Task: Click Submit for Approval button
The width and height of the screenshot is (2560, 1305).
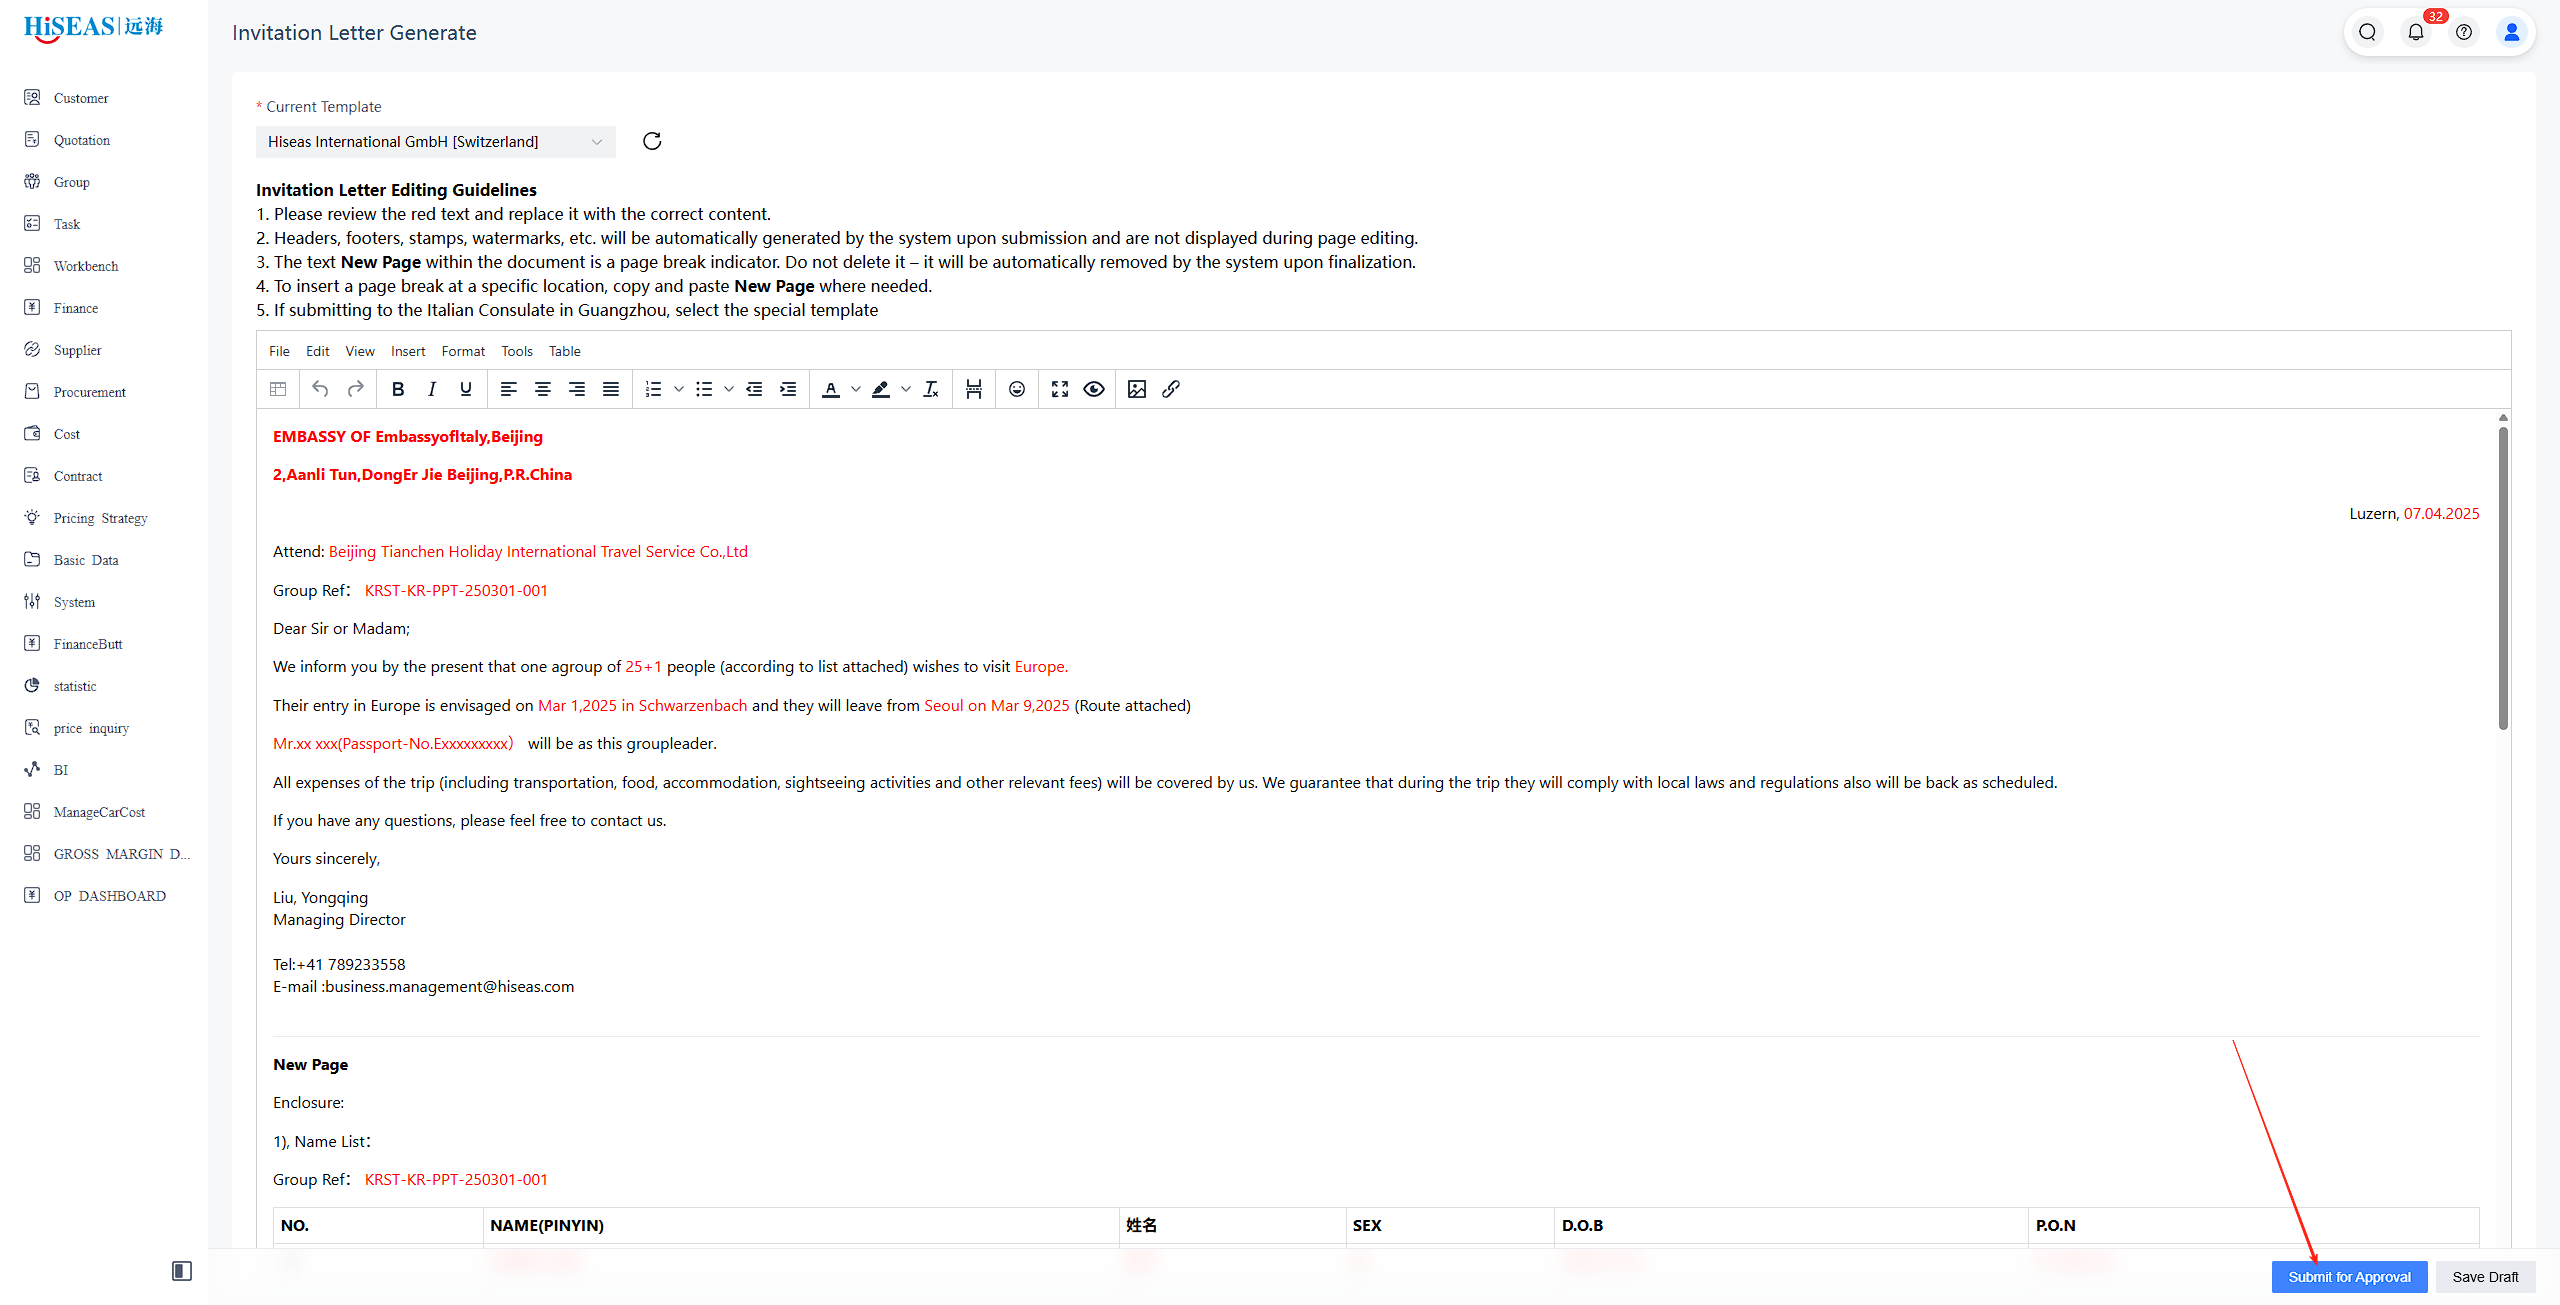Action: (2349, 1277)
